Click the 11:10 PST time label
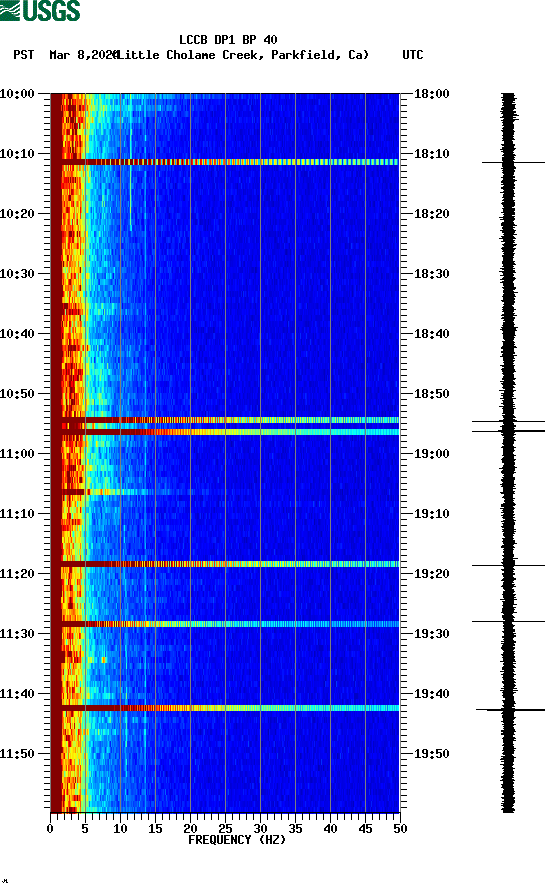The width and height of the screenshot is (552, 892). point(18,514)
